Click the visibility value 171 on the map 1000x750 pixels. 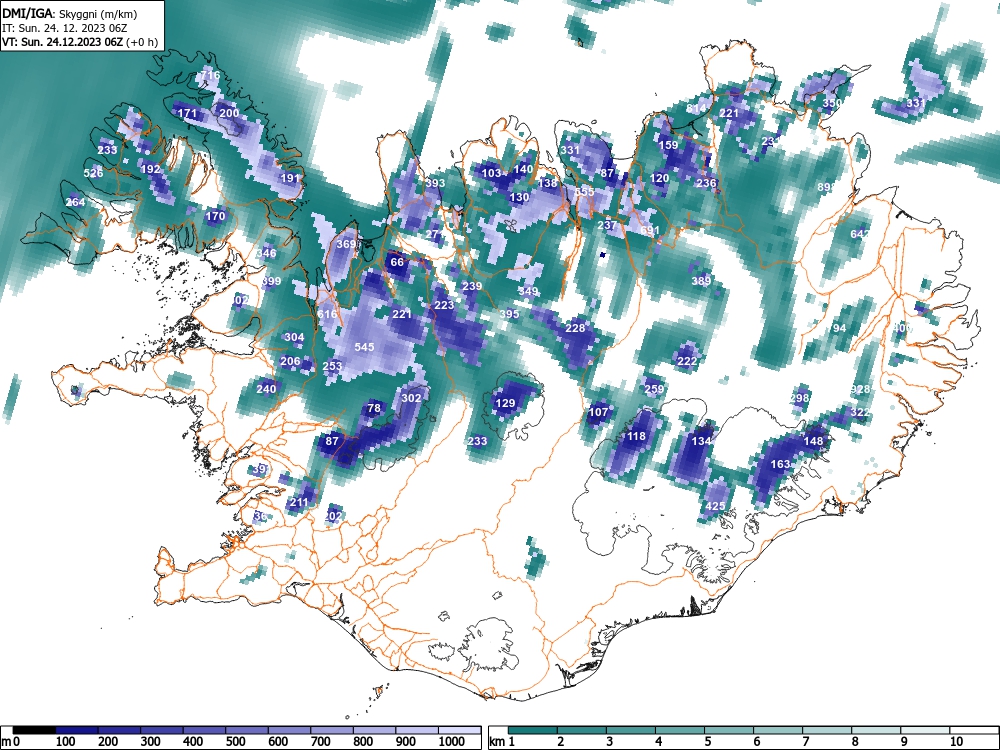tap(188, 114)
